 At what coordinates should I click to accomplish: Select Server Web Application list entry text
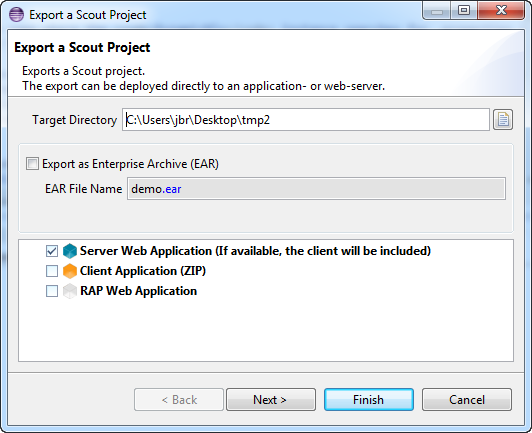tap(255, 251)
